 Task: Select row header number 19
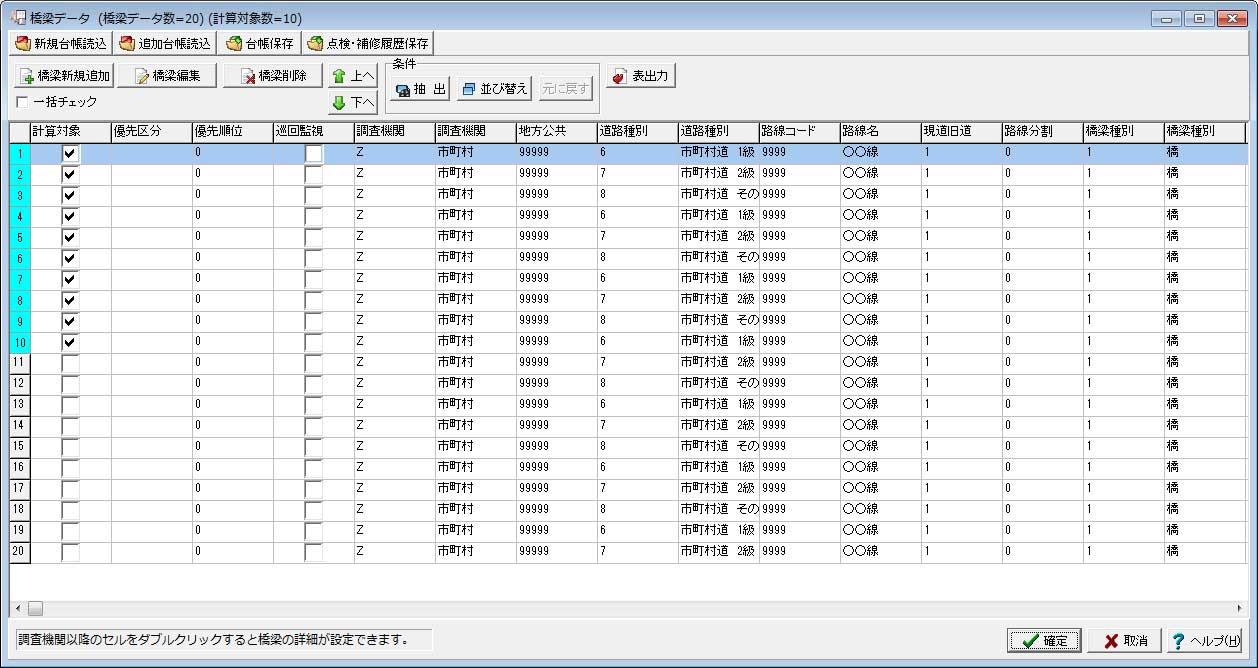20,531
